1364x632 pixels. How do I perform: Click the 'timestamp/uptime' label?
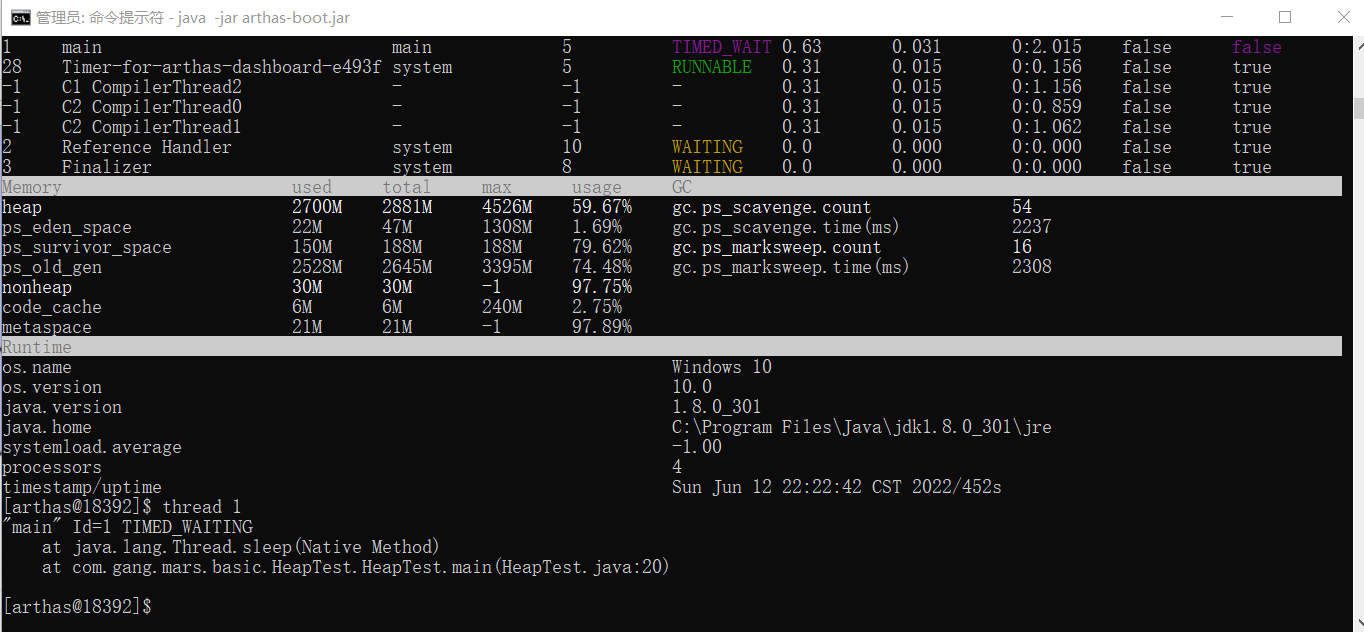(82, 487)
